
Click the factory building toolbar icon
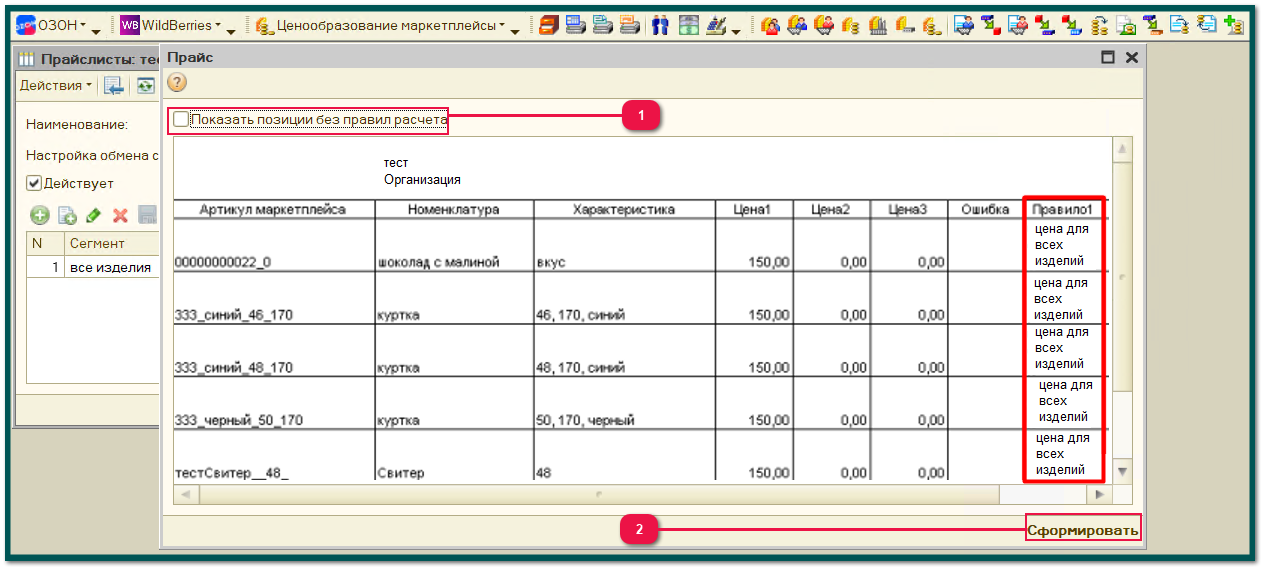878,25
